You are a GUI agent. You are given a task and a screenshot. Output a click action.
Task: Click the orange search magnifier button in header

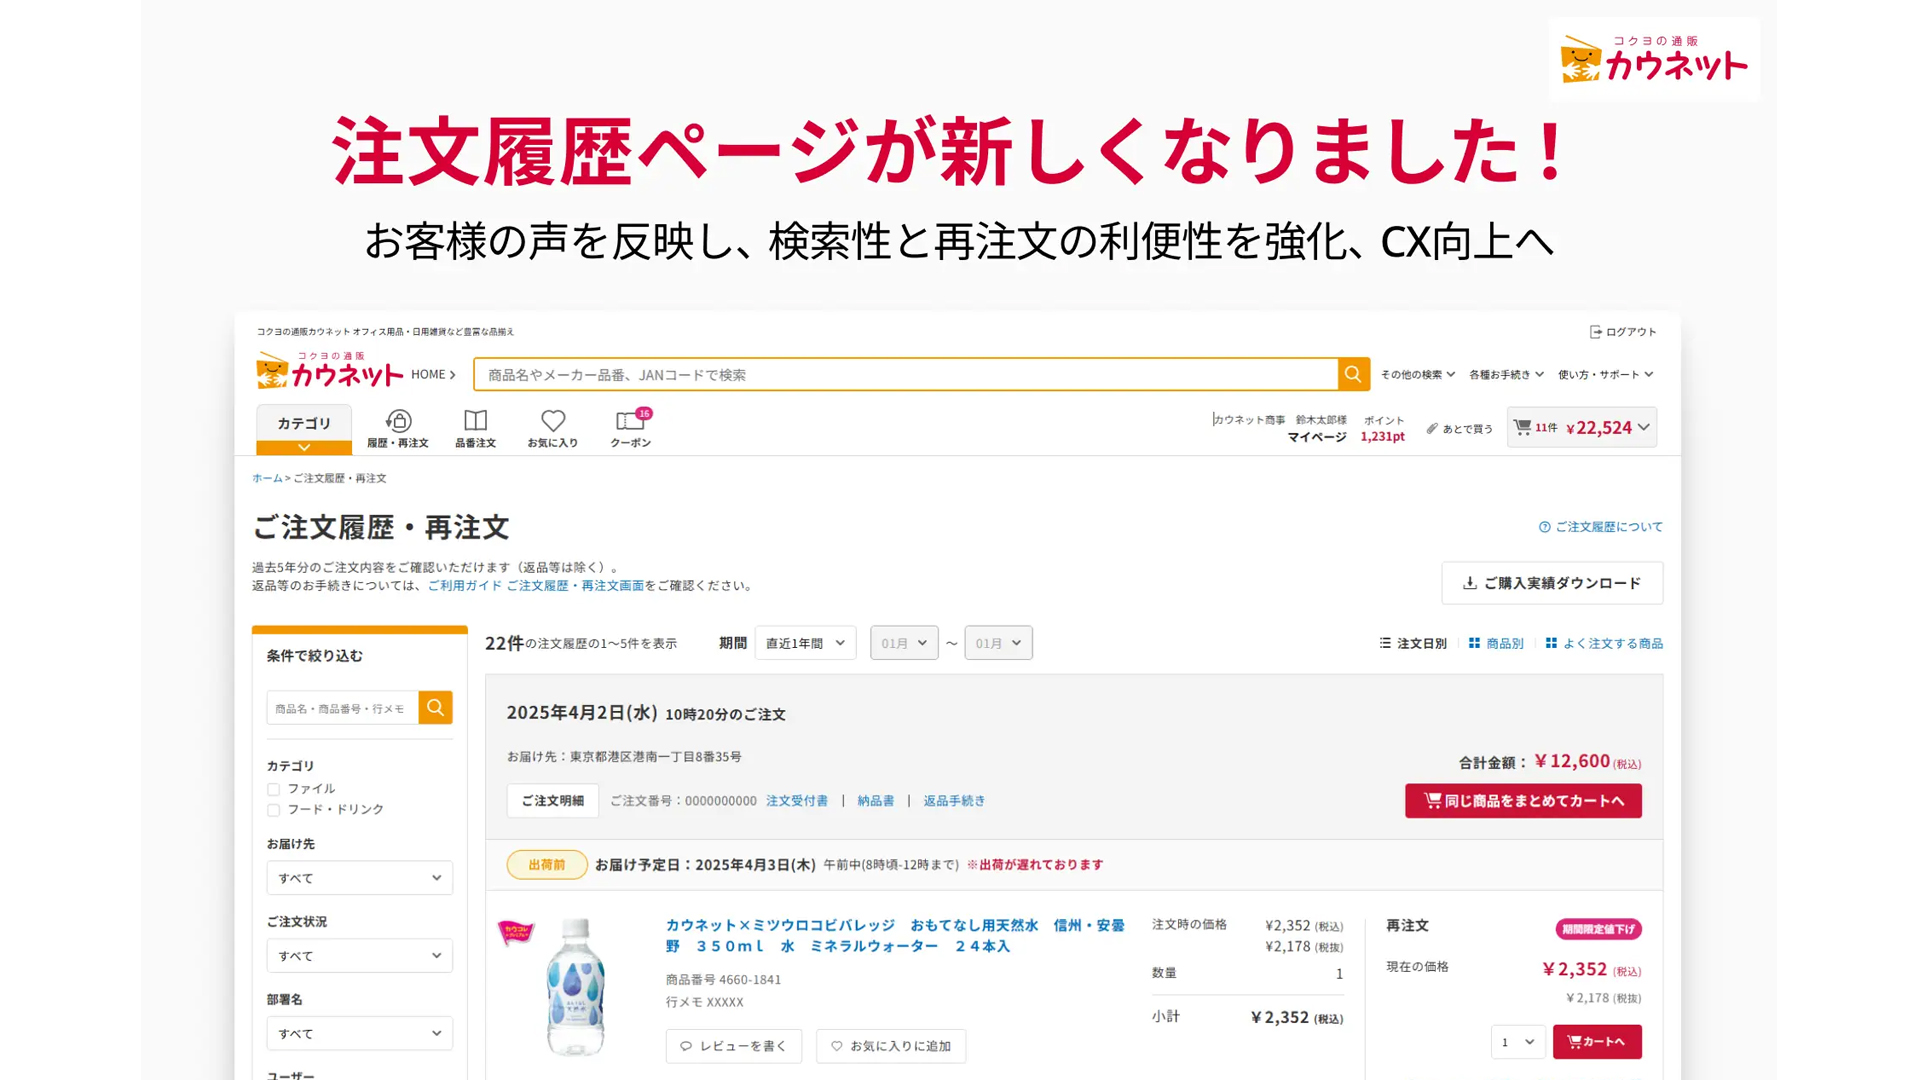click(x=1353, y=374)
